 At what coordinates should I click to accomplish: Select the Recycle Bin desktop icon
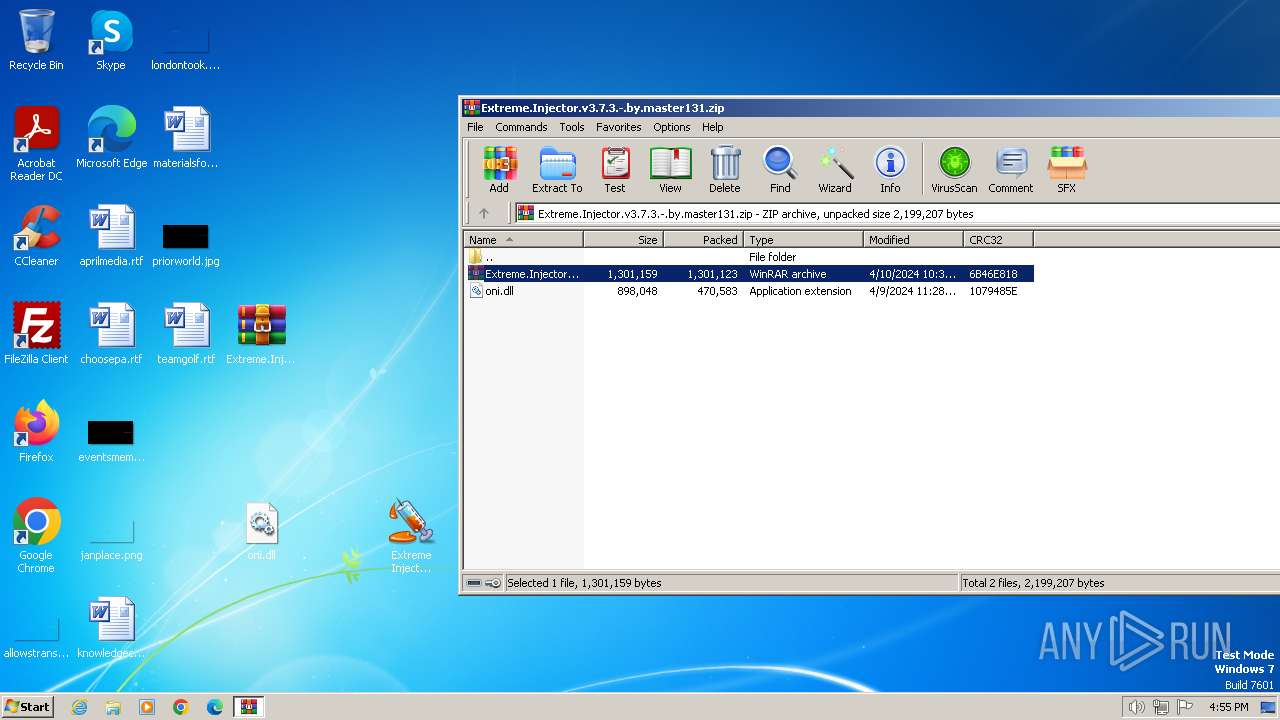coord(36,40)
